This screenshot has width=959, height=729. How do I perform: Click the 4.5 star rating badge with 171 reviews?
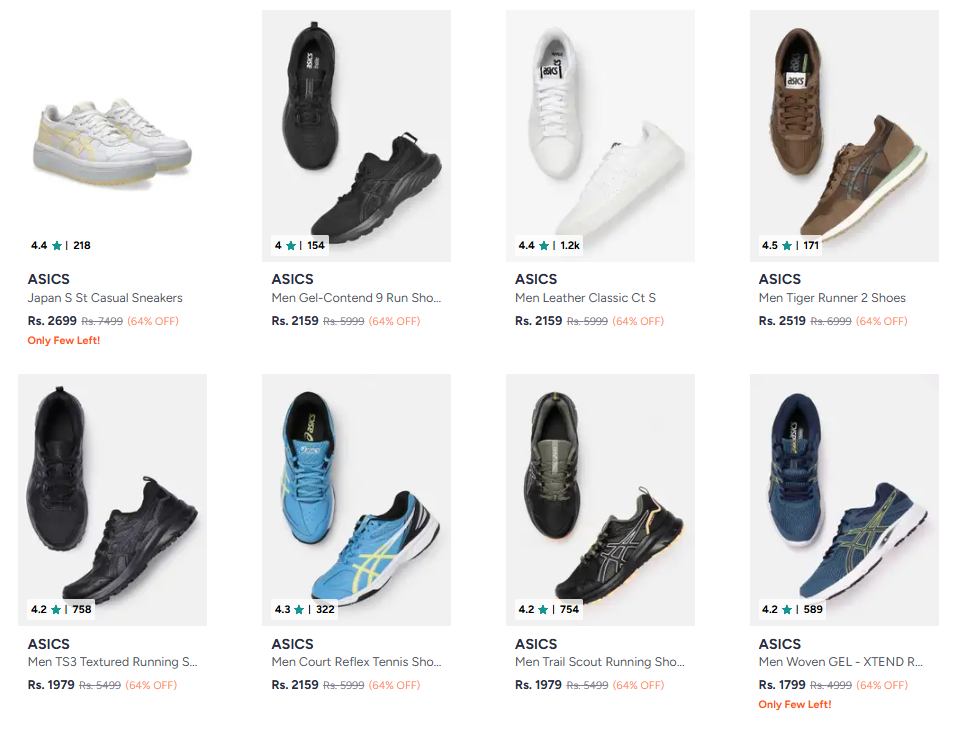790,245
